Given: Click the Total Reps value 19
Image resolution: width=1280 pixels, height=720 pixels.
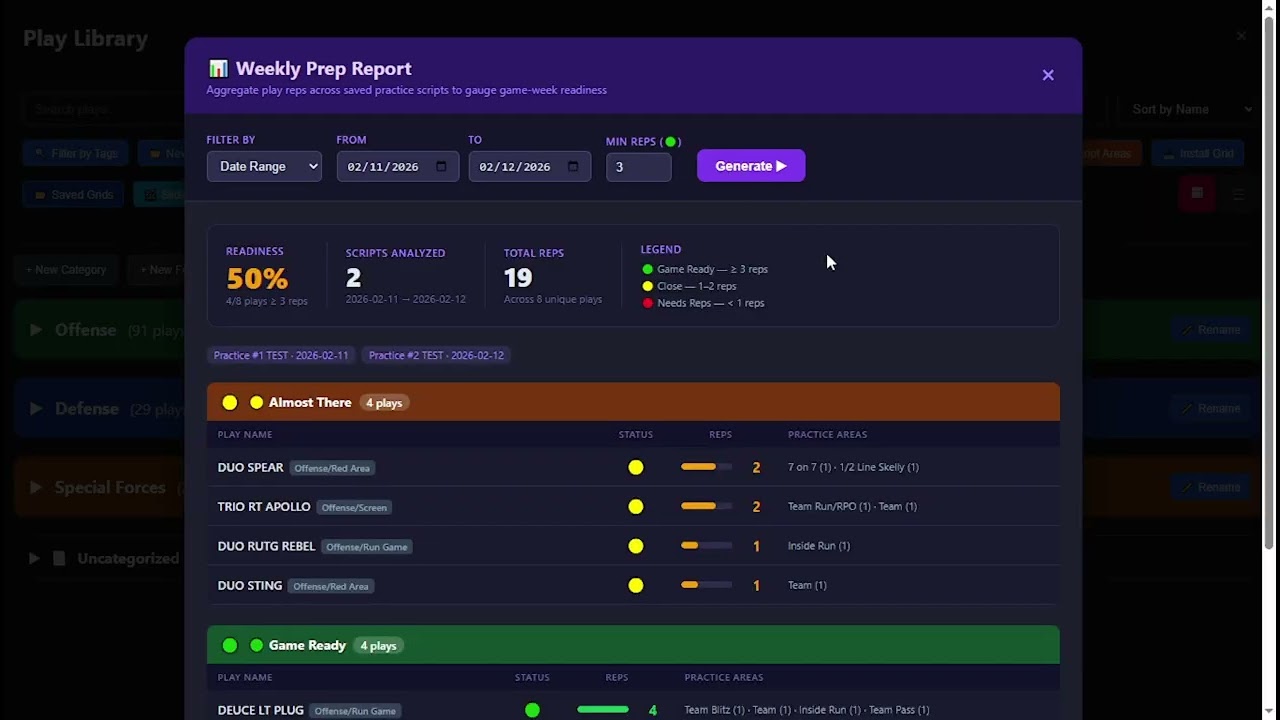Looking at the screenshot, I should (x=518, y=277).
